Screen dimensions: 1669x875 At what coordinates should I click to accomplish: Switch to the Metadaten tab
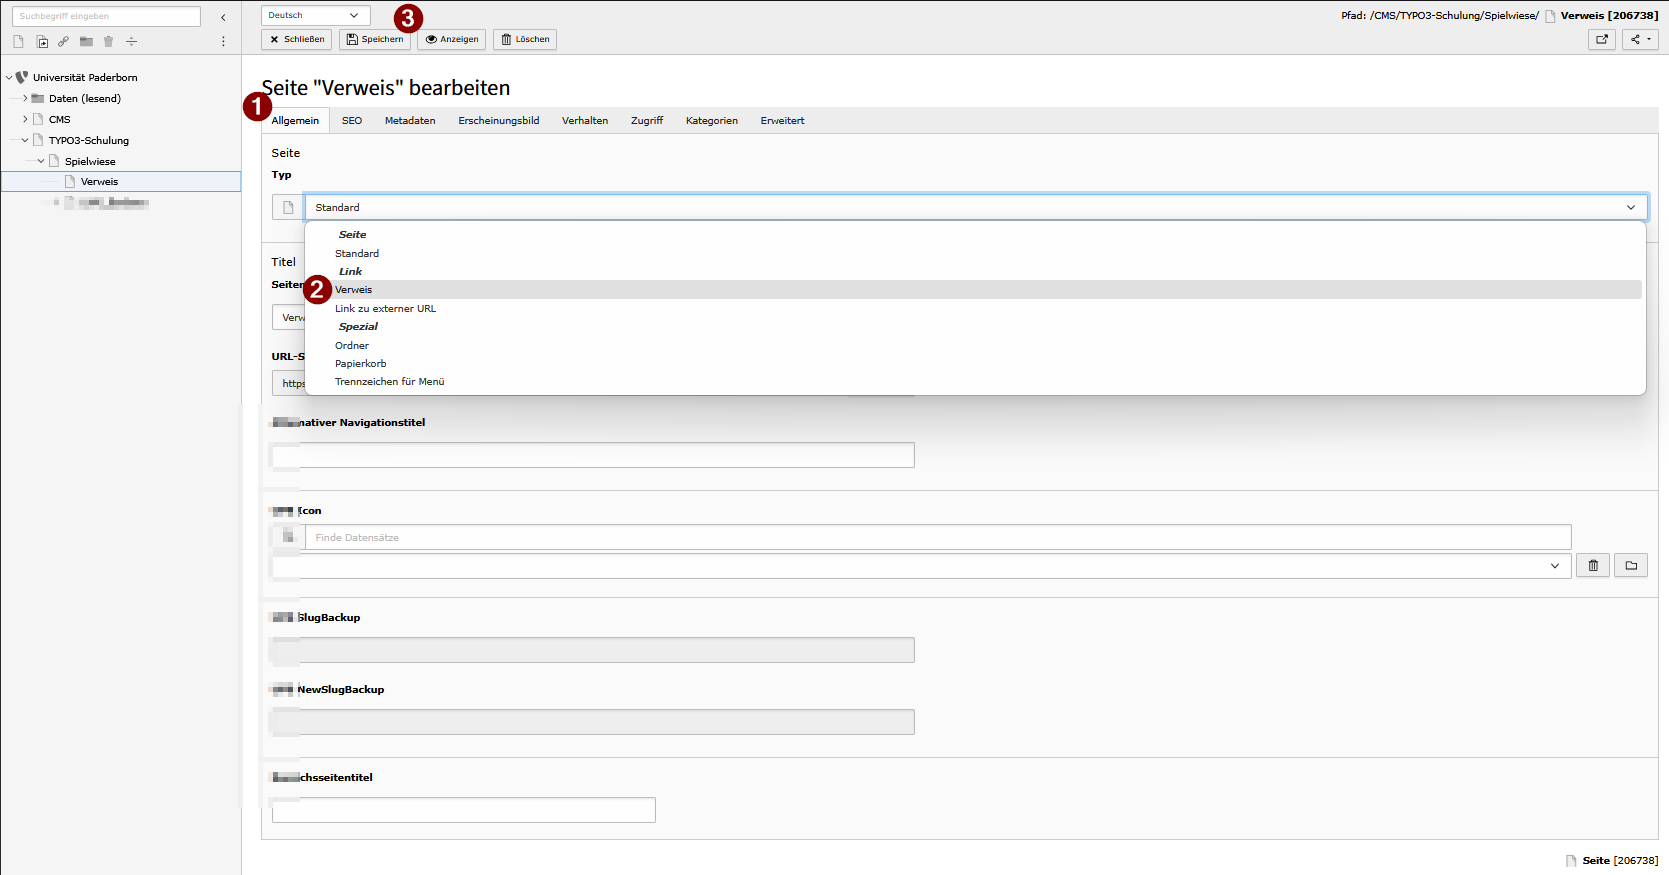coord(410,121)
